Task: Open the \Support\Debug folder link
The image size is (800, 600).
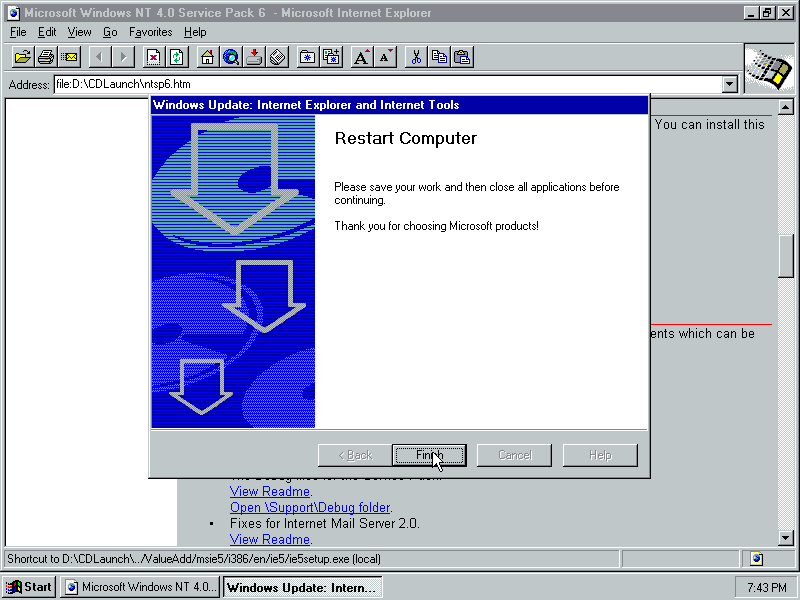Action: (x=310, y=507)
